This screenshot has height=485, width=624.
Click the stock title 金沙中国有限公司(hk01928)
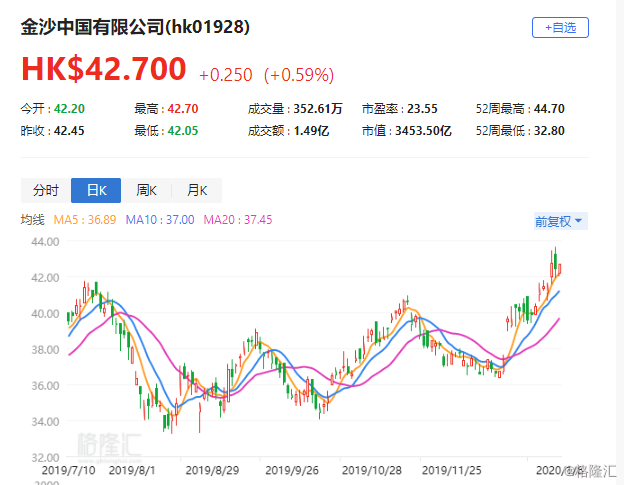point(135,27)
